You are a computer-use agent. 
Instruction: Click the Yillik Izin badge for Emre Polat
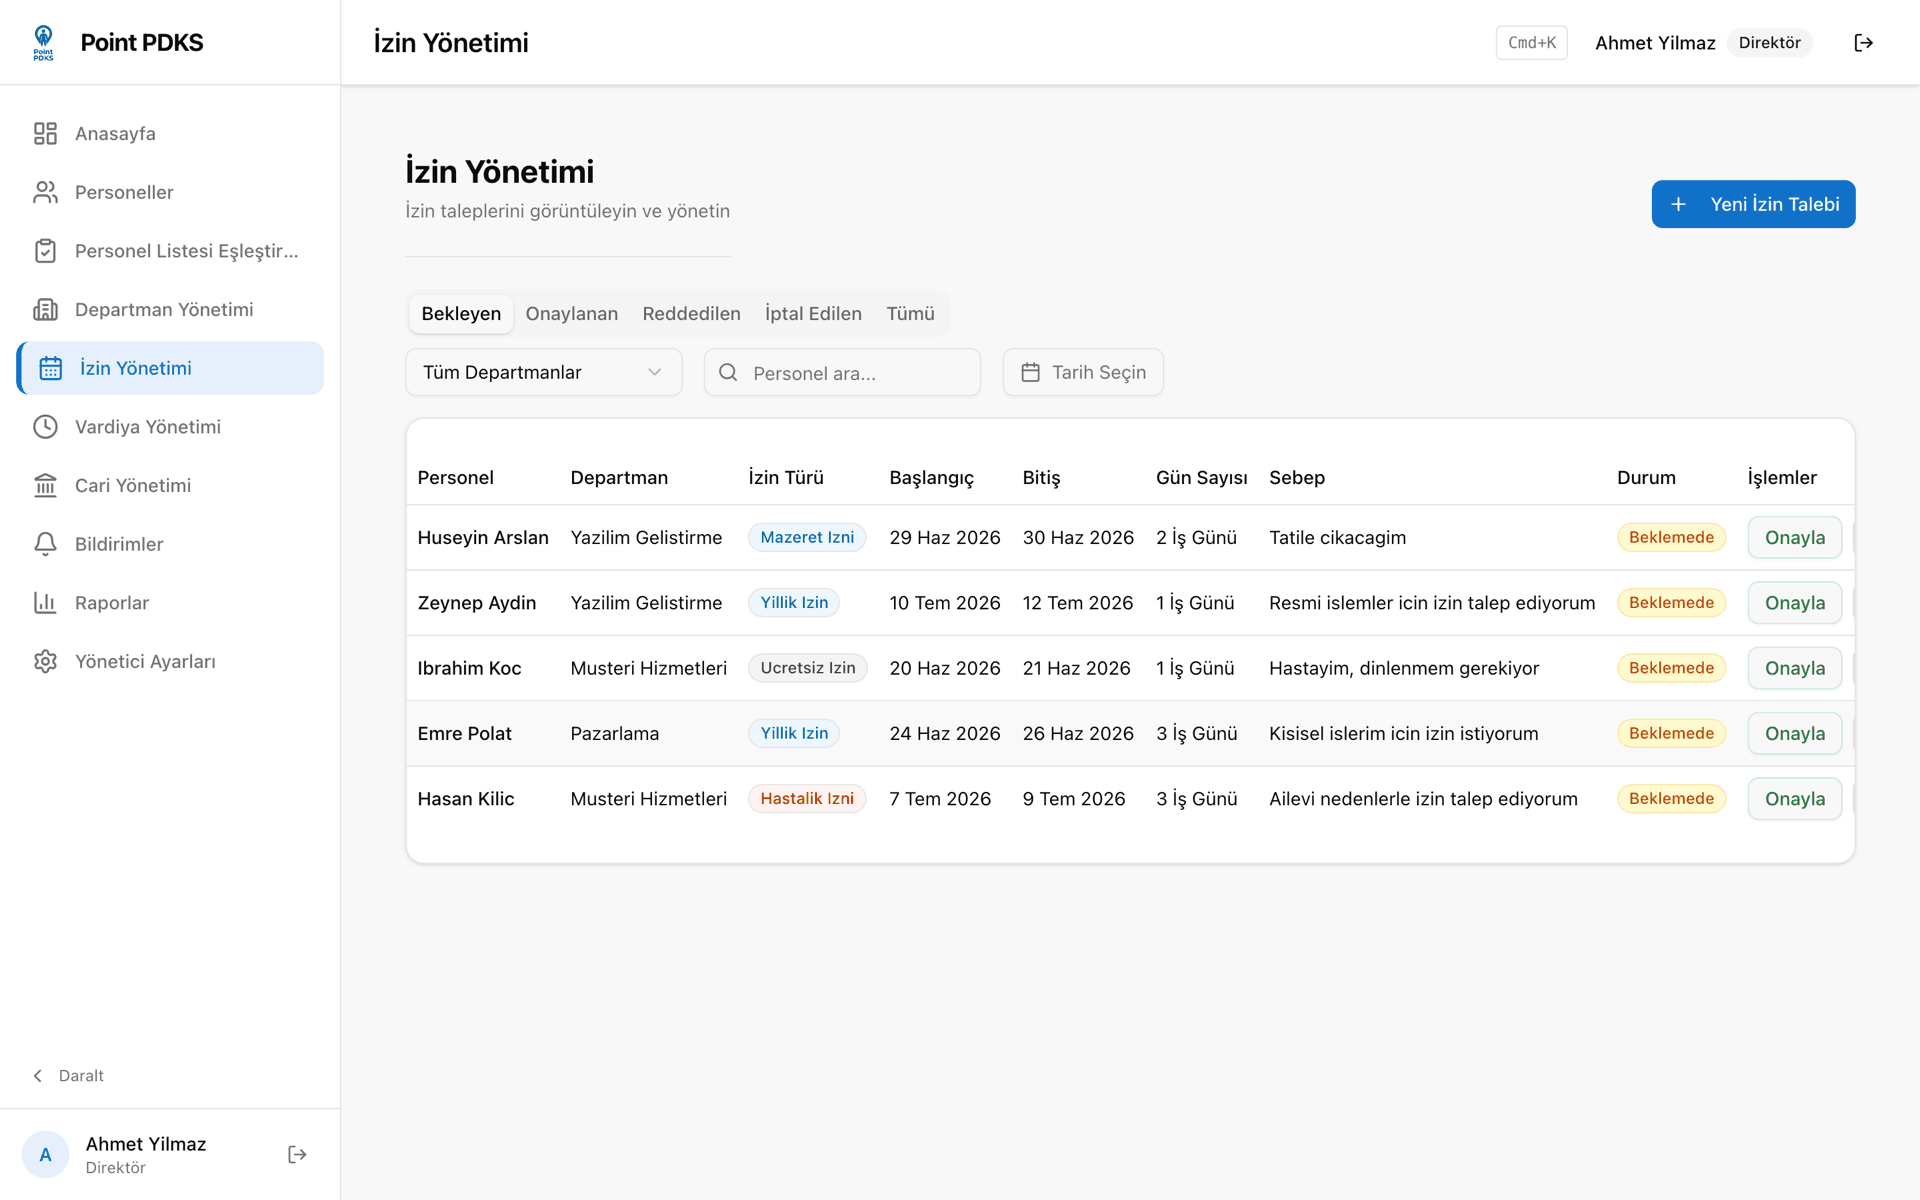pos(794,734)
